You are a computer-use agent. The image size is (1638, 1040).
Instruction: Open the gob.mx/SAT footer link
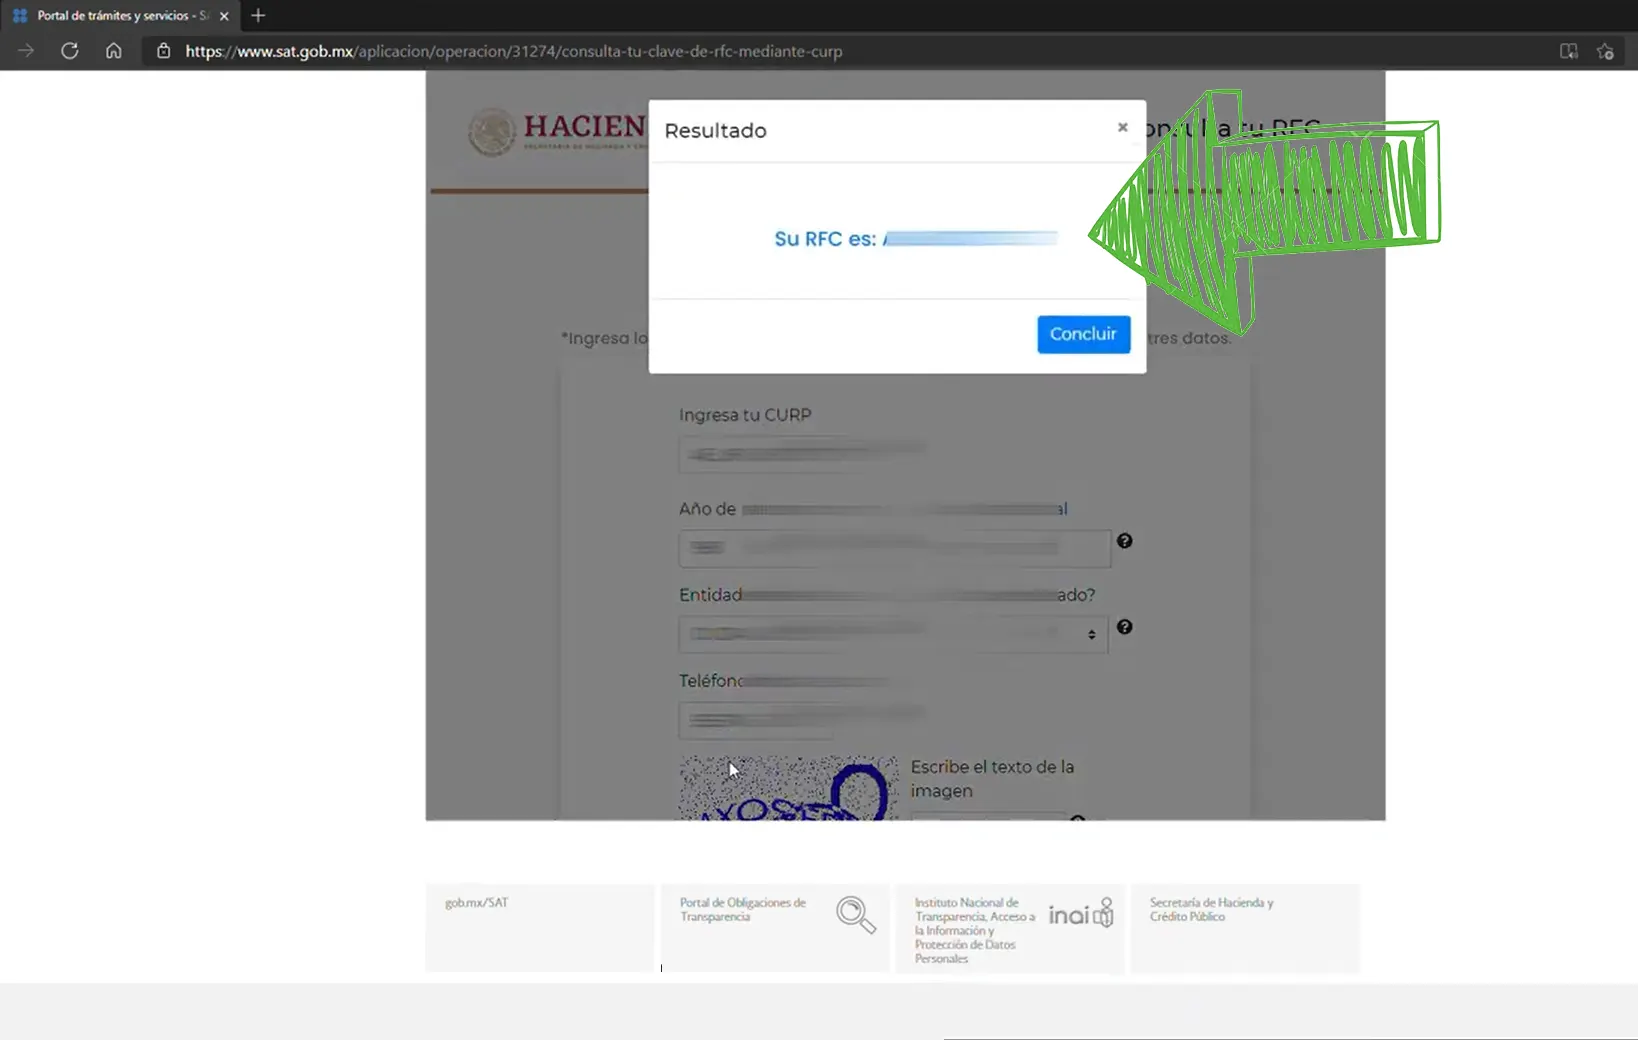477,903
